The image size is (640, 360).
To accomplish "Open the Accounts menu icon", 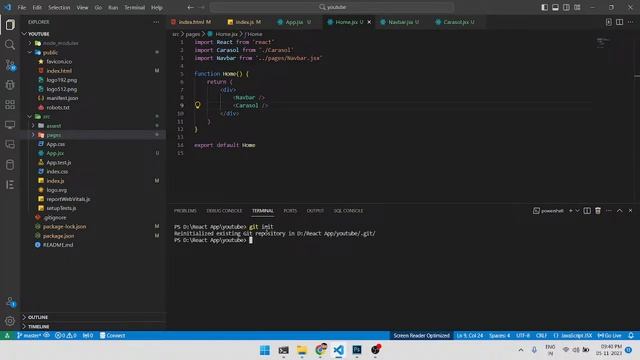I will 10,302.
